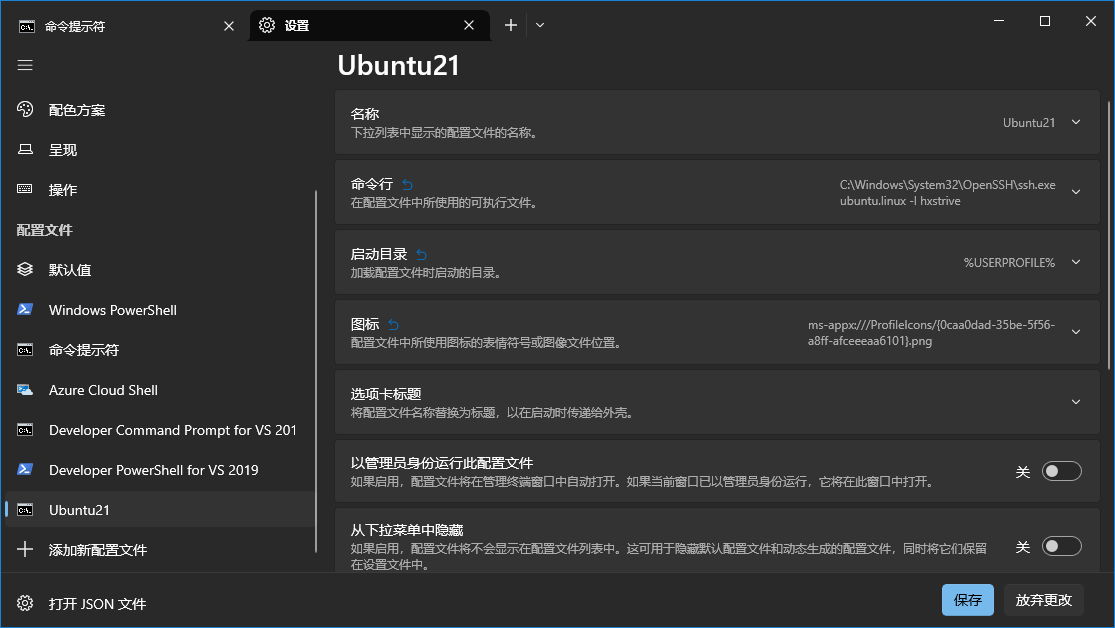
Task: Toggle 从下拉菜单中隐藏 switch
Action: pyautogui.click(x=1061, y=545)
